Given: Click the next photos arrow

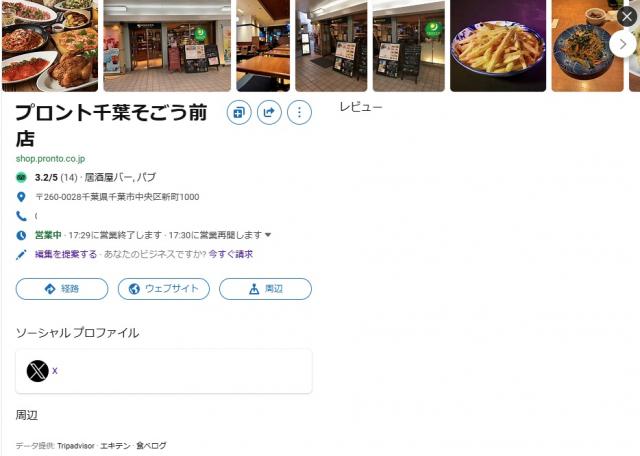Looking at the screenshot, I should 623,44.
